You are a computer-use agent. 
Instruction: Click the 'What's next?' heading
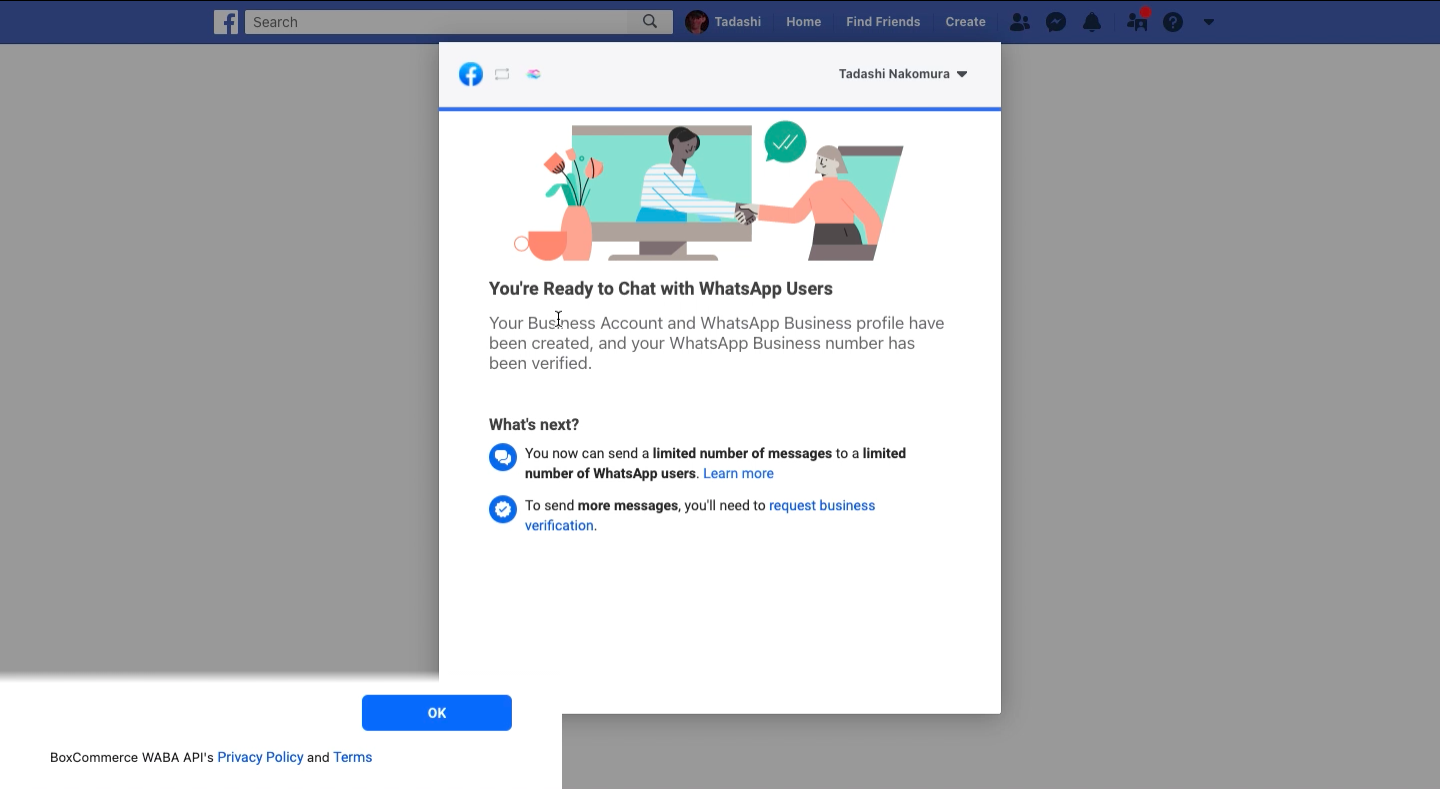534,424
